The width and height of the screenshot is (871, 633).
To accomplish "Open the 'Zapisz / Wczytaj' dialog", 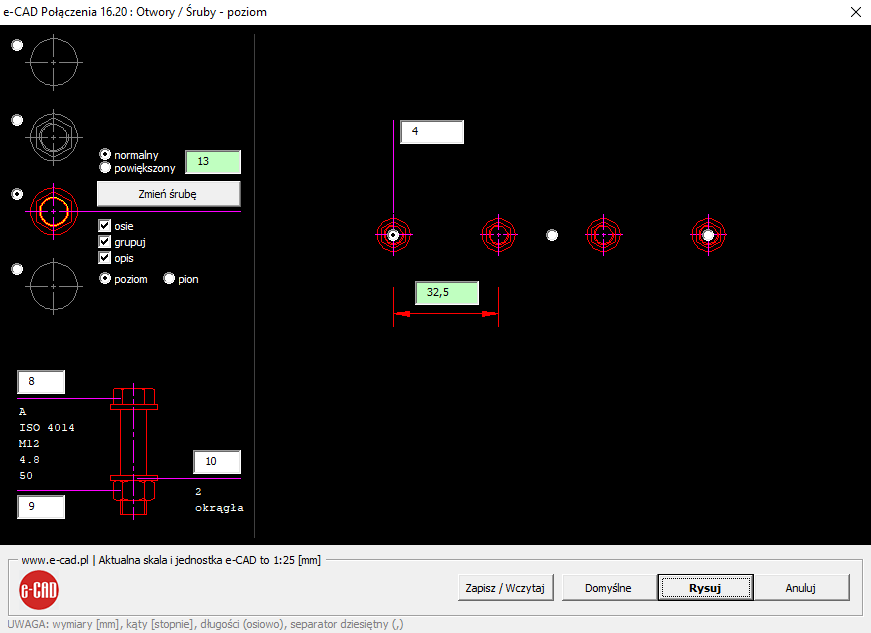I will [x=505, y=588].
